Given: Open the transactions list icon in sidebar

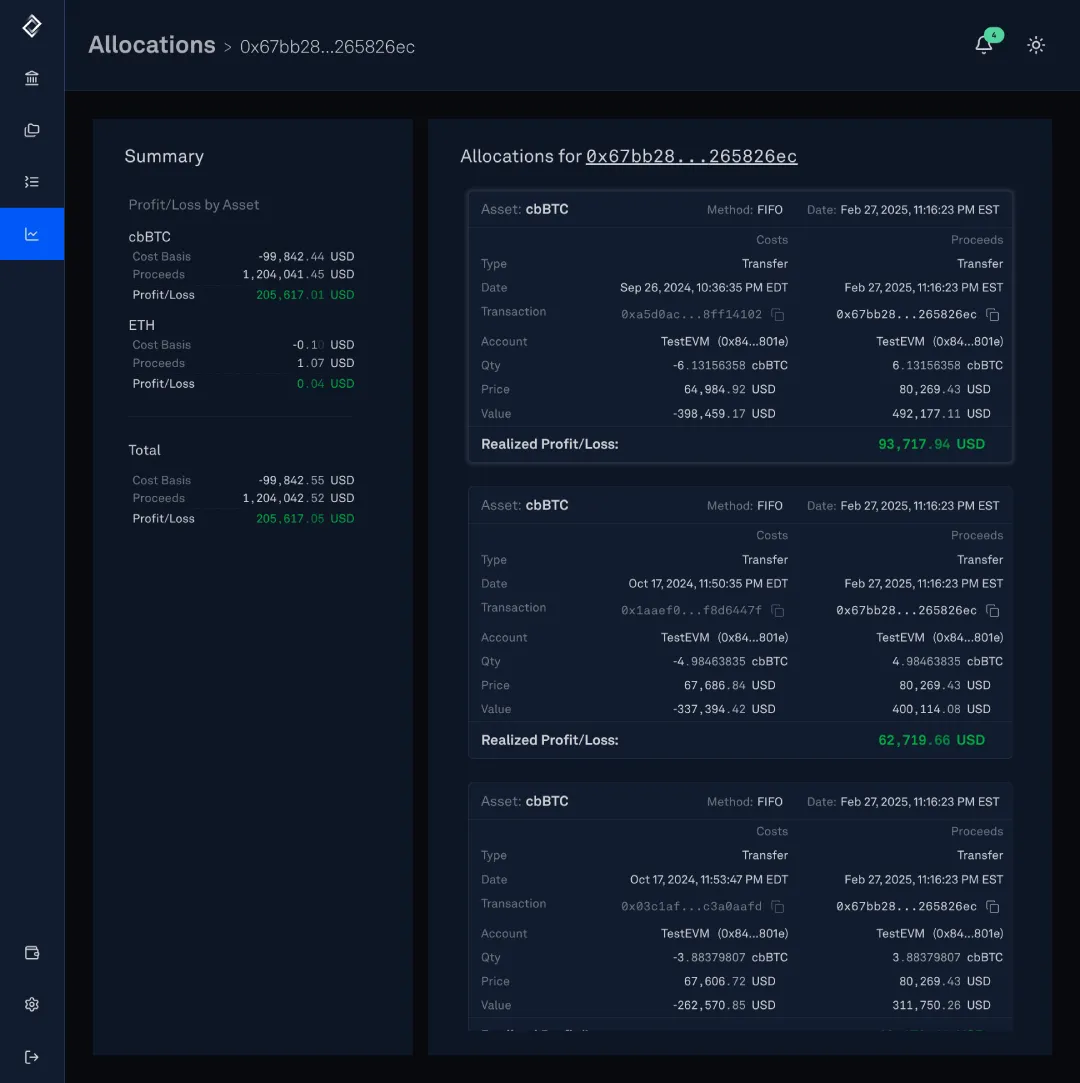Looking at the screenshot, I should coord(31,182).
